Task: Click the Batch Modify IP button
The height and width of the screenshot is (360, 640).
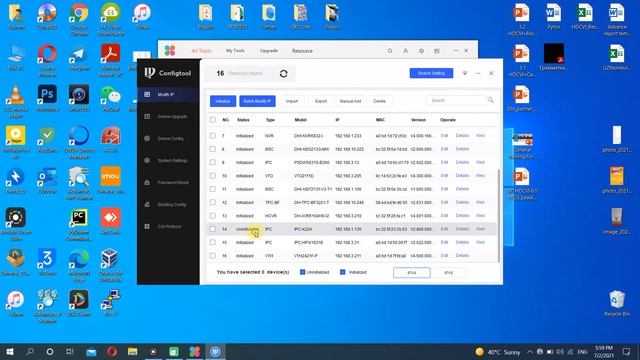Action: click(257, 101)
